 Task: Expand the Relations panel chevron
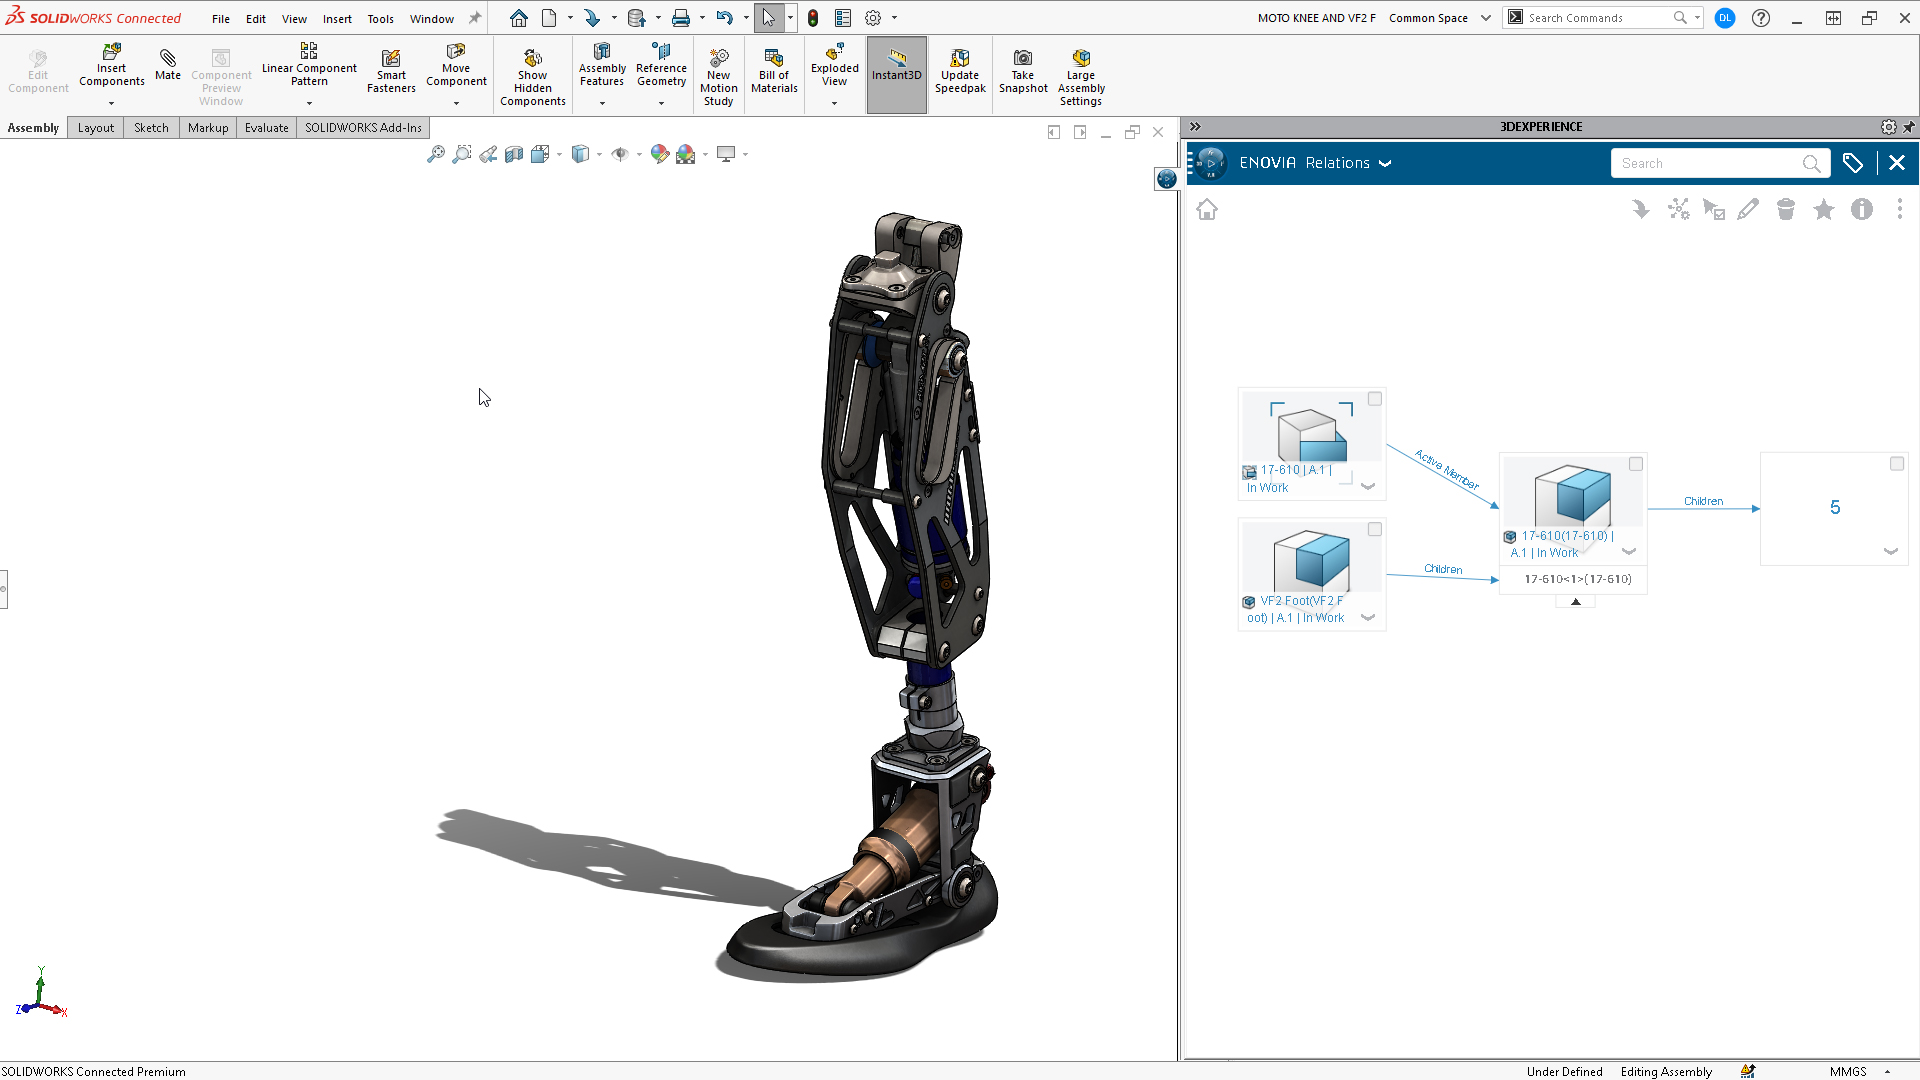[1387, 162]
